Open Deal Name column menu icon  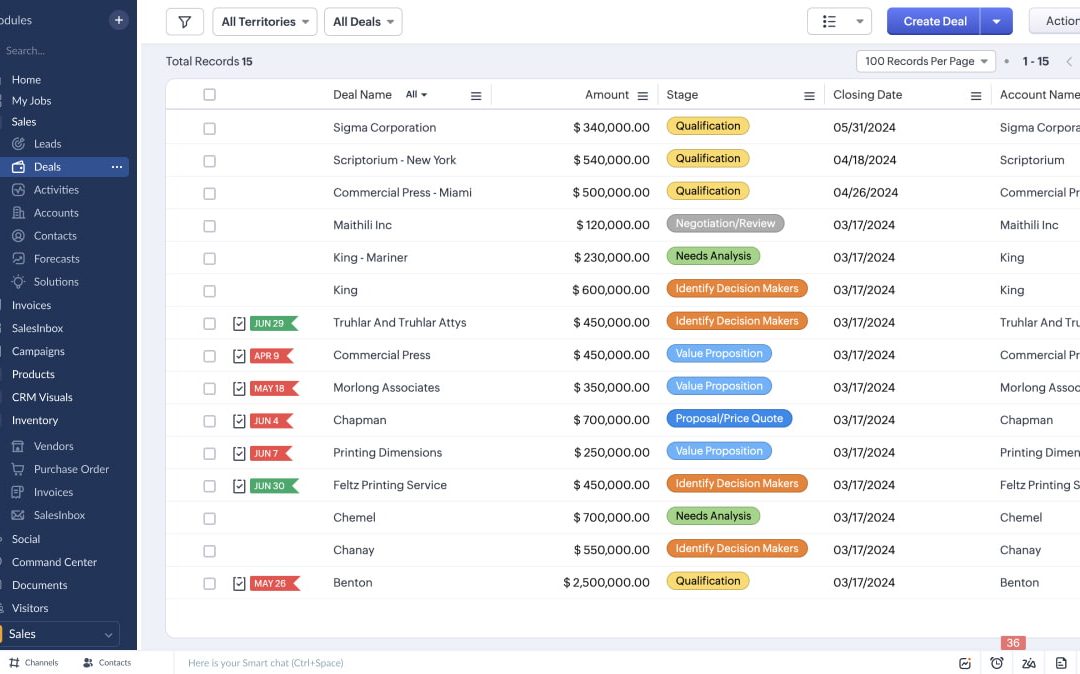tap(476, 96)
